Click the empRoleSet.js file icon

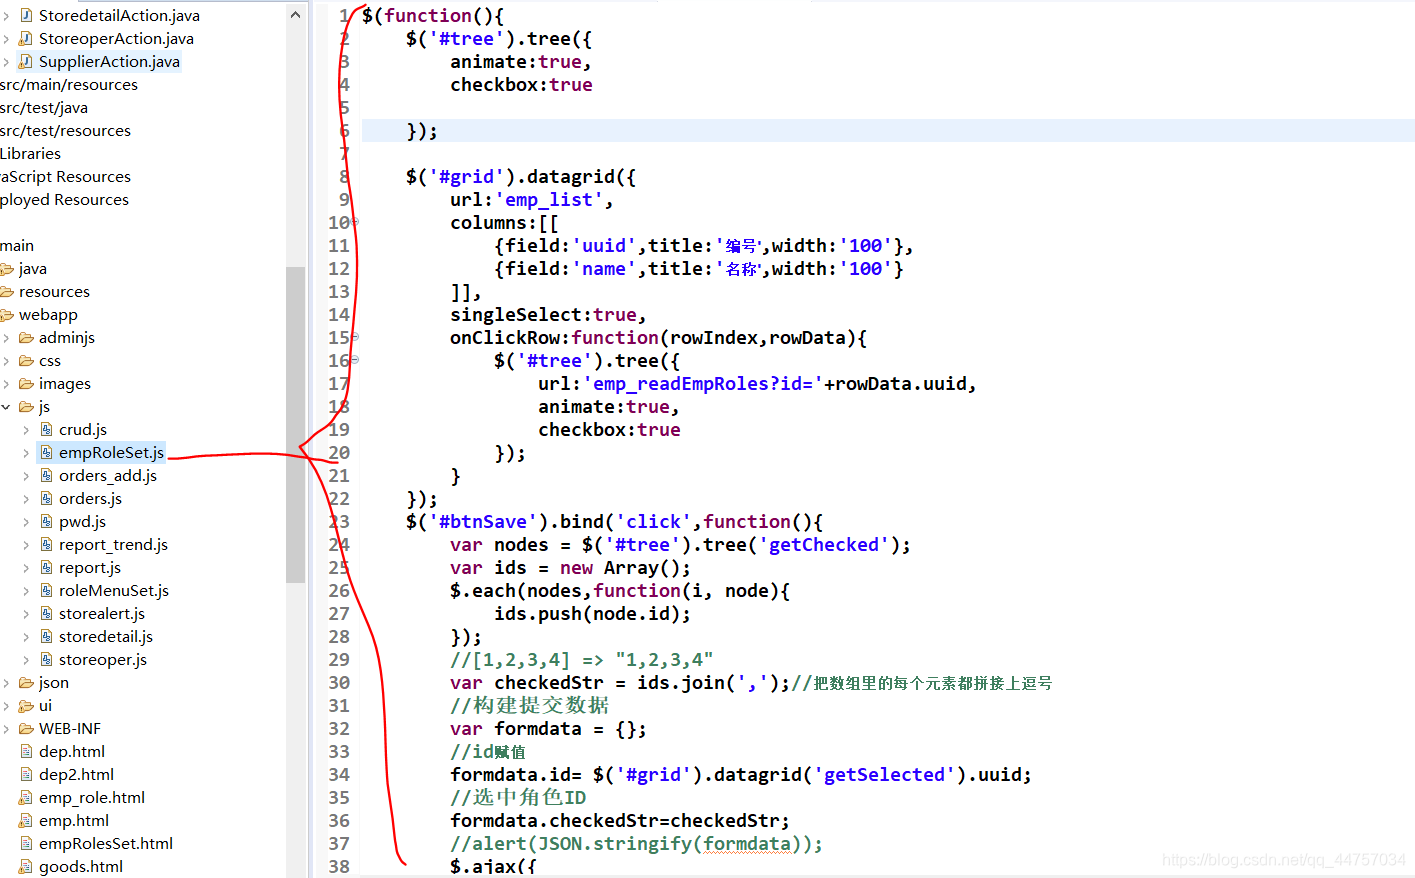(46, 452)
